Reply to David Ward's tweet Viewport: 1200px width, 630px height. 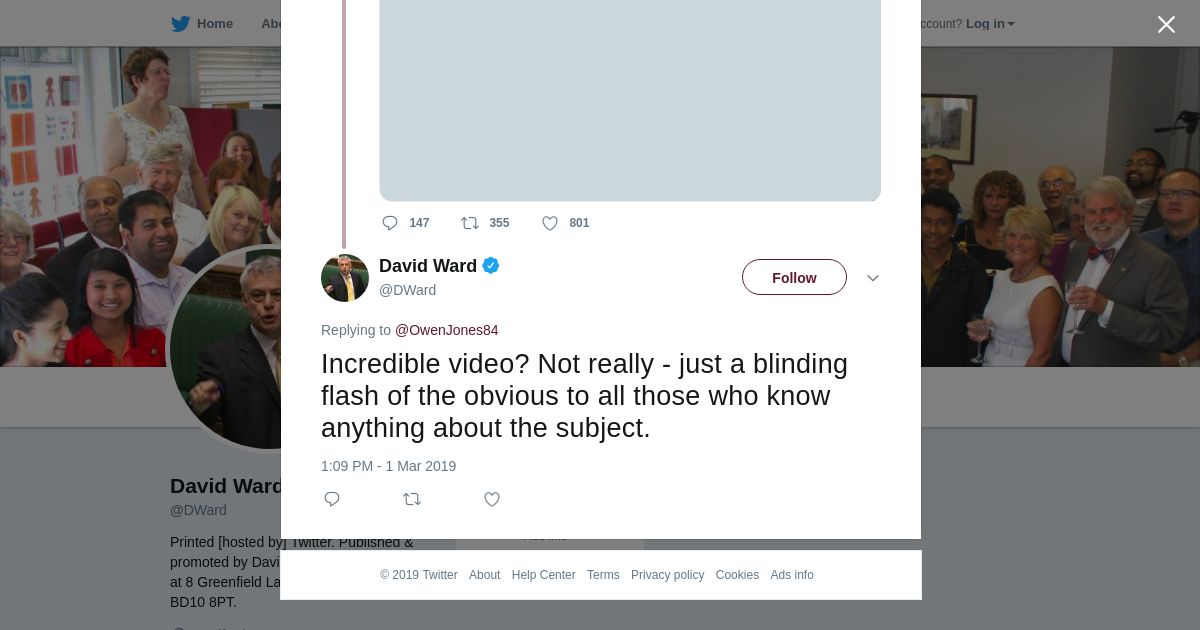coord(332,499)
